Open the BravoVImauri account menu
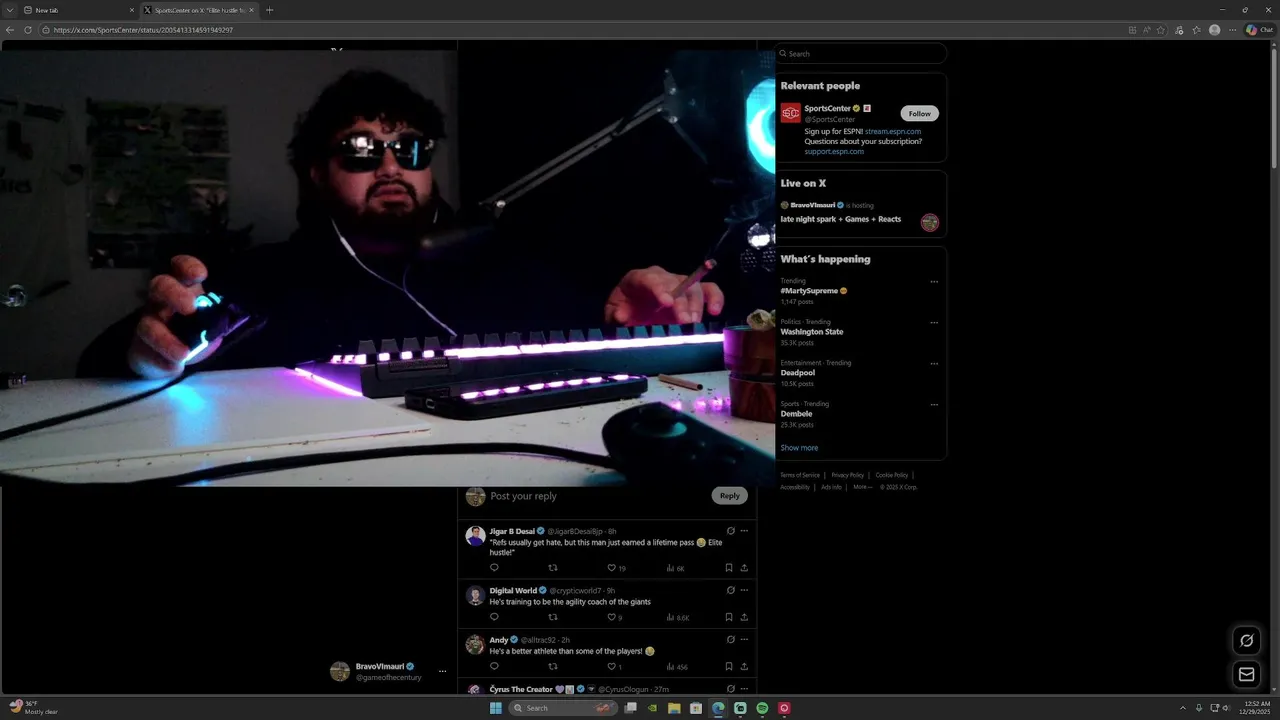 click(x=390, y=671)
